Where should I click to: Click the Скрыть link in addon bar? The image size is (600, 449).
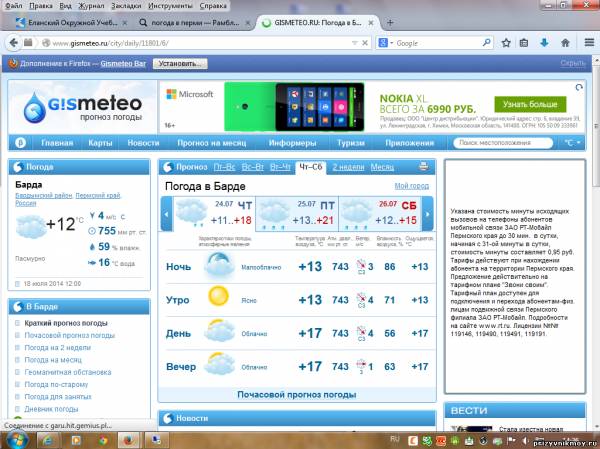click(x=573, y=63)
